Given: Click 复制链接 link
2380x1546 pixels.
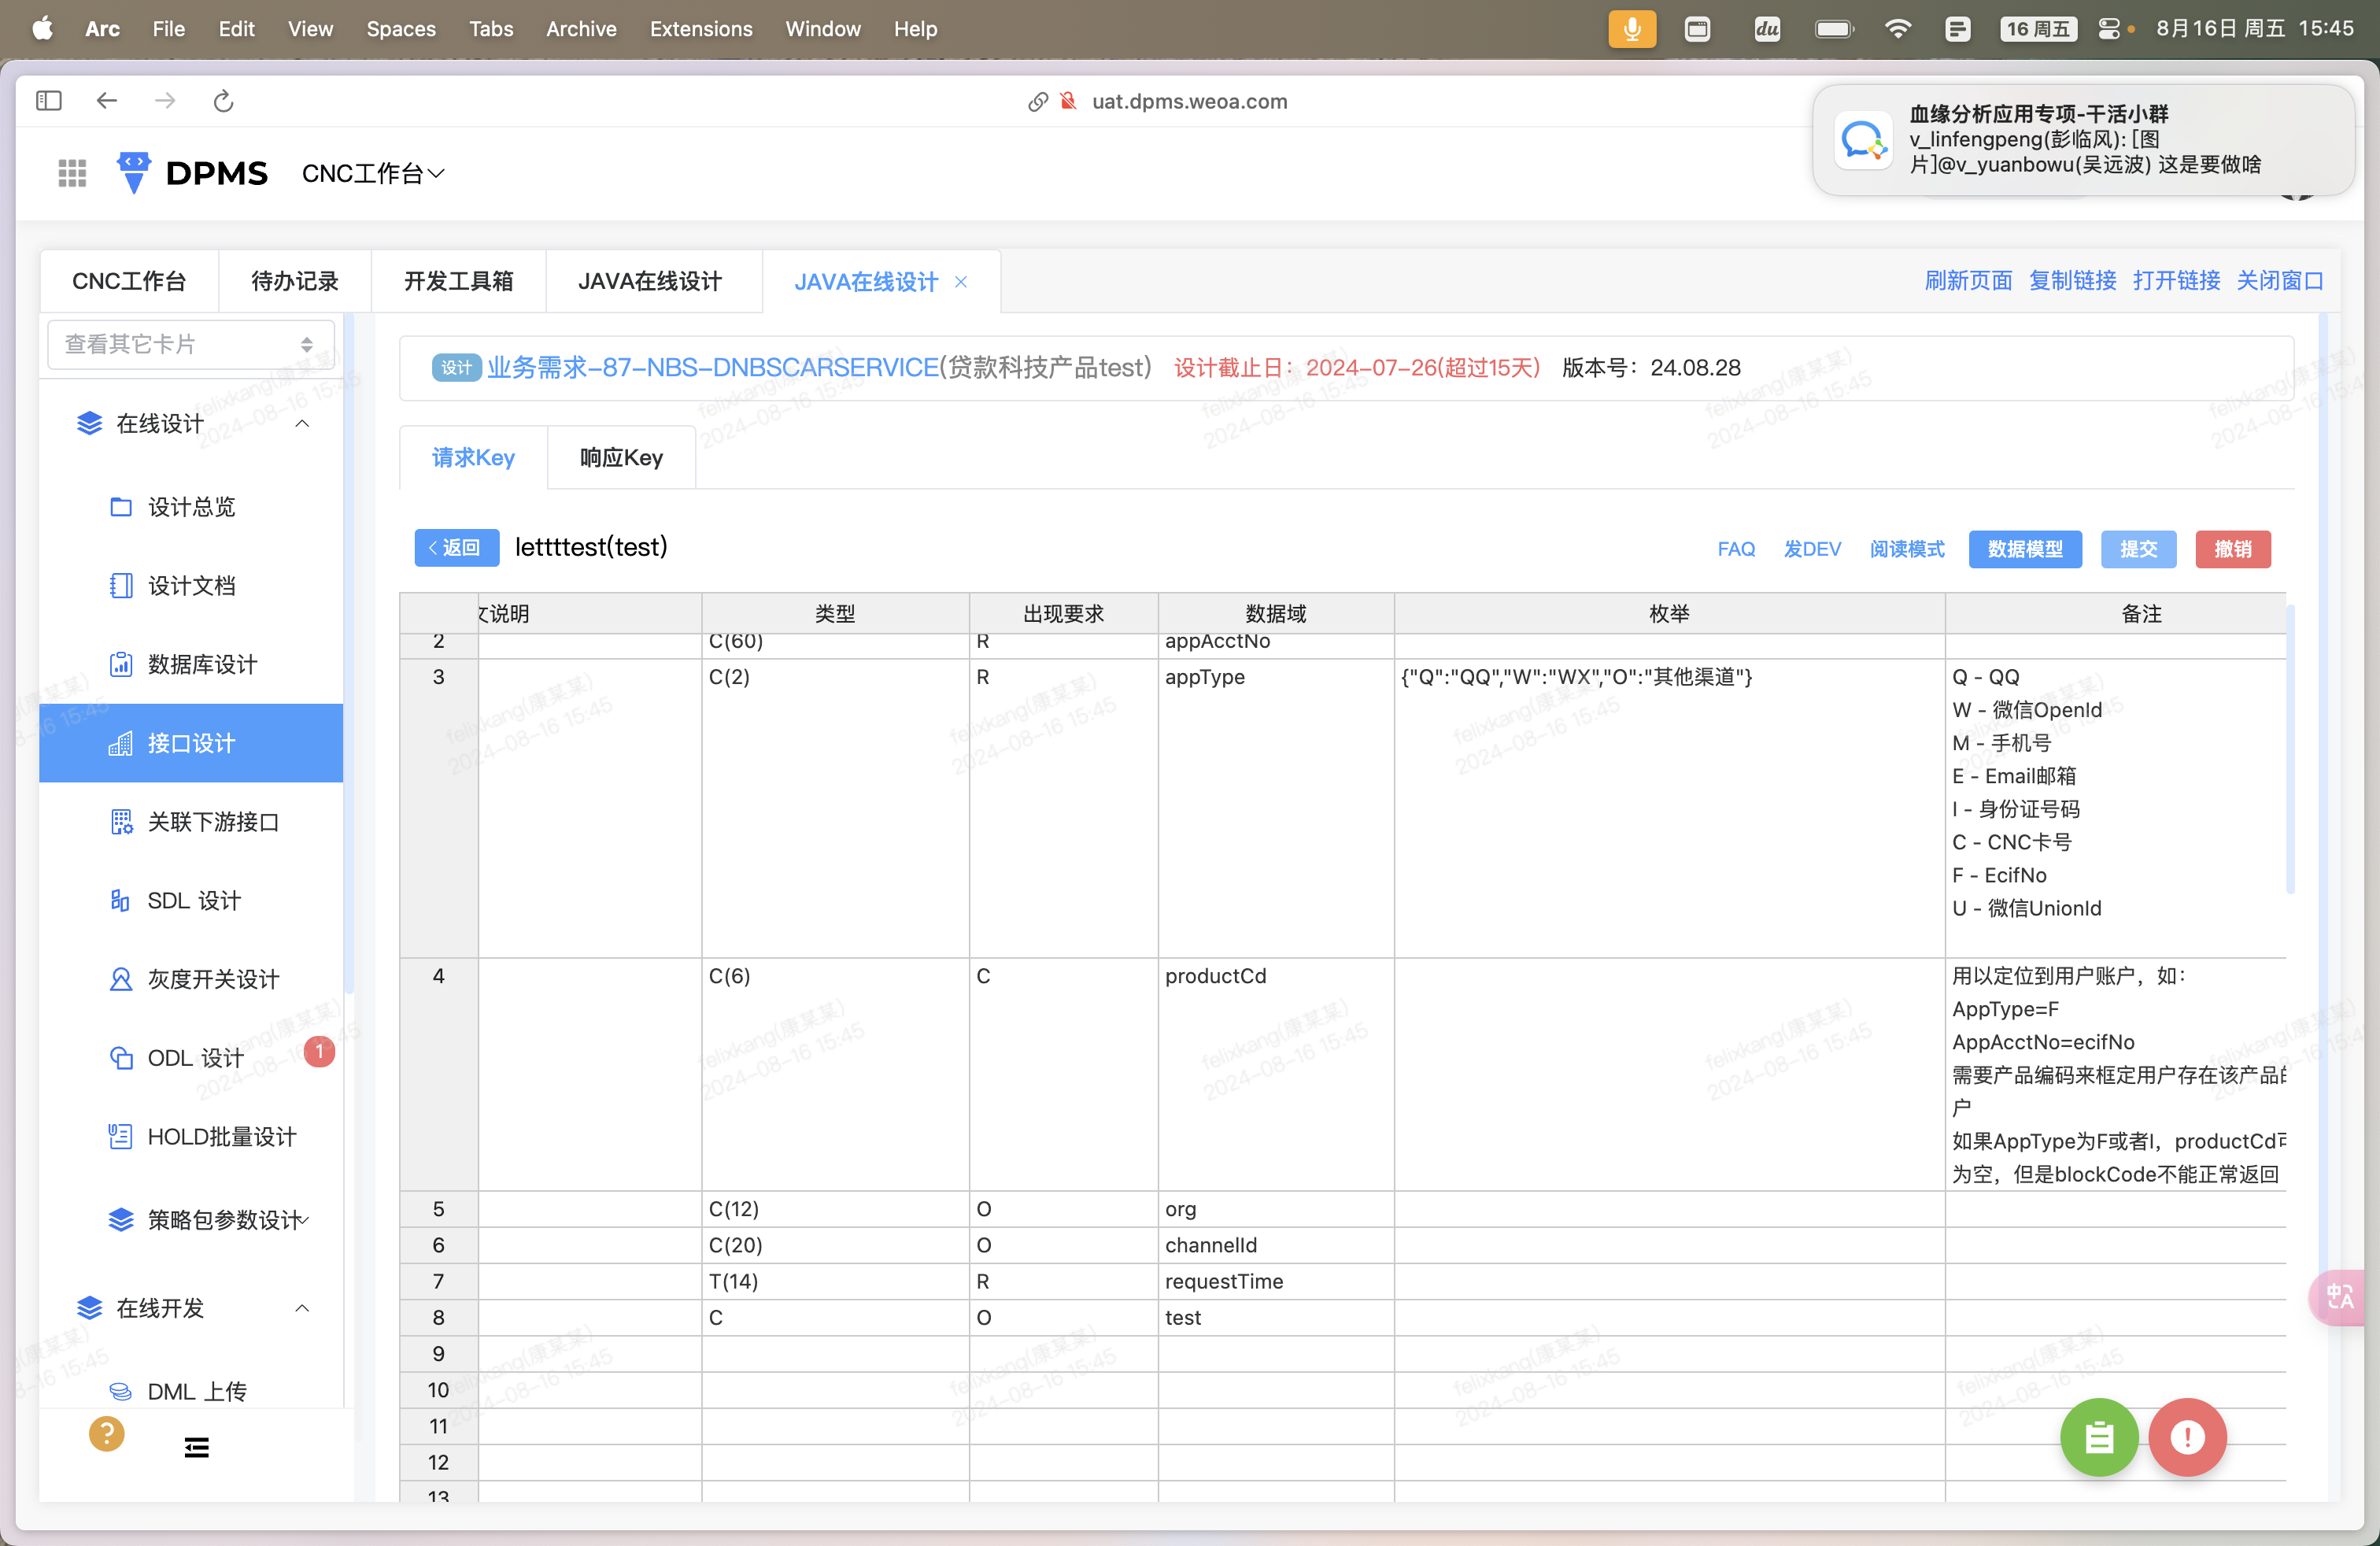Looking at the screenshot, I should click(x=2072, y=281).
